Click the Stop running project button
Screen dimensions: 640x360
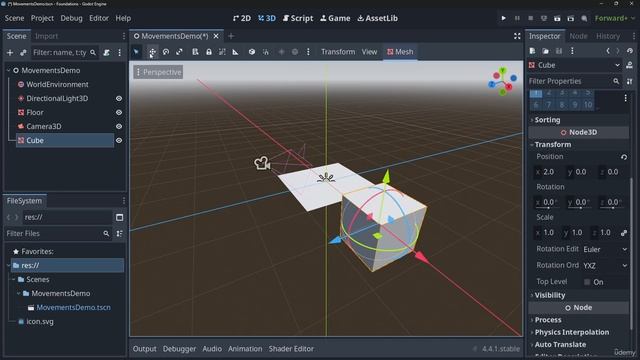[x=531, y=18]
